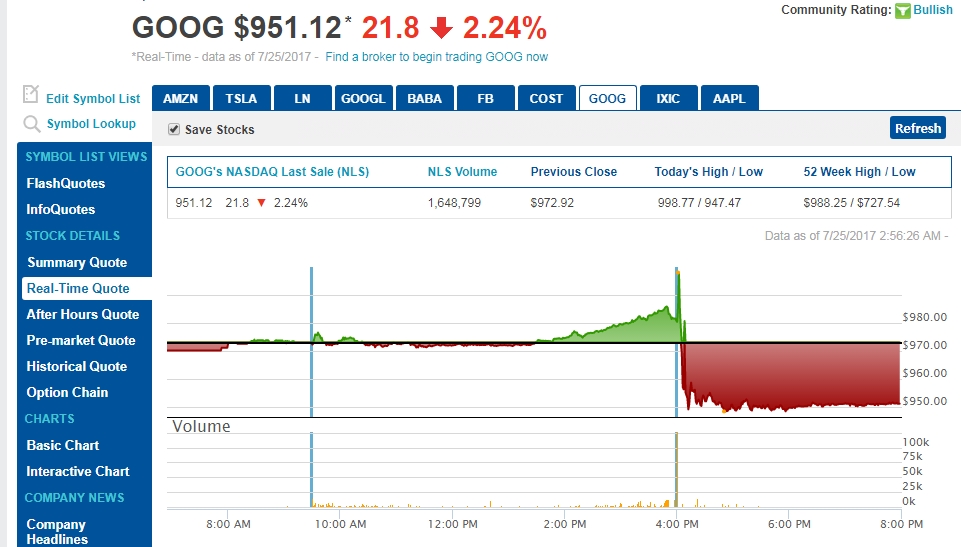Click the 12:00 PM time axis label
Image resolution: width=967 pixels, height=547 pixels.
(x=453, y=524)
